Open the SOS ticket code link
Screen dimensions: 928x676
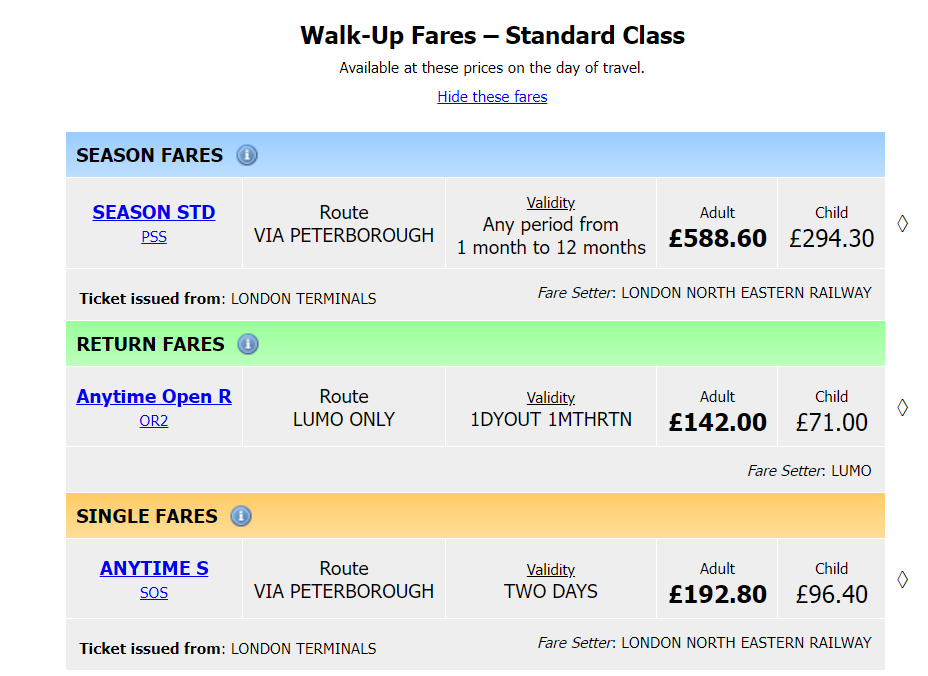[154, 593]
